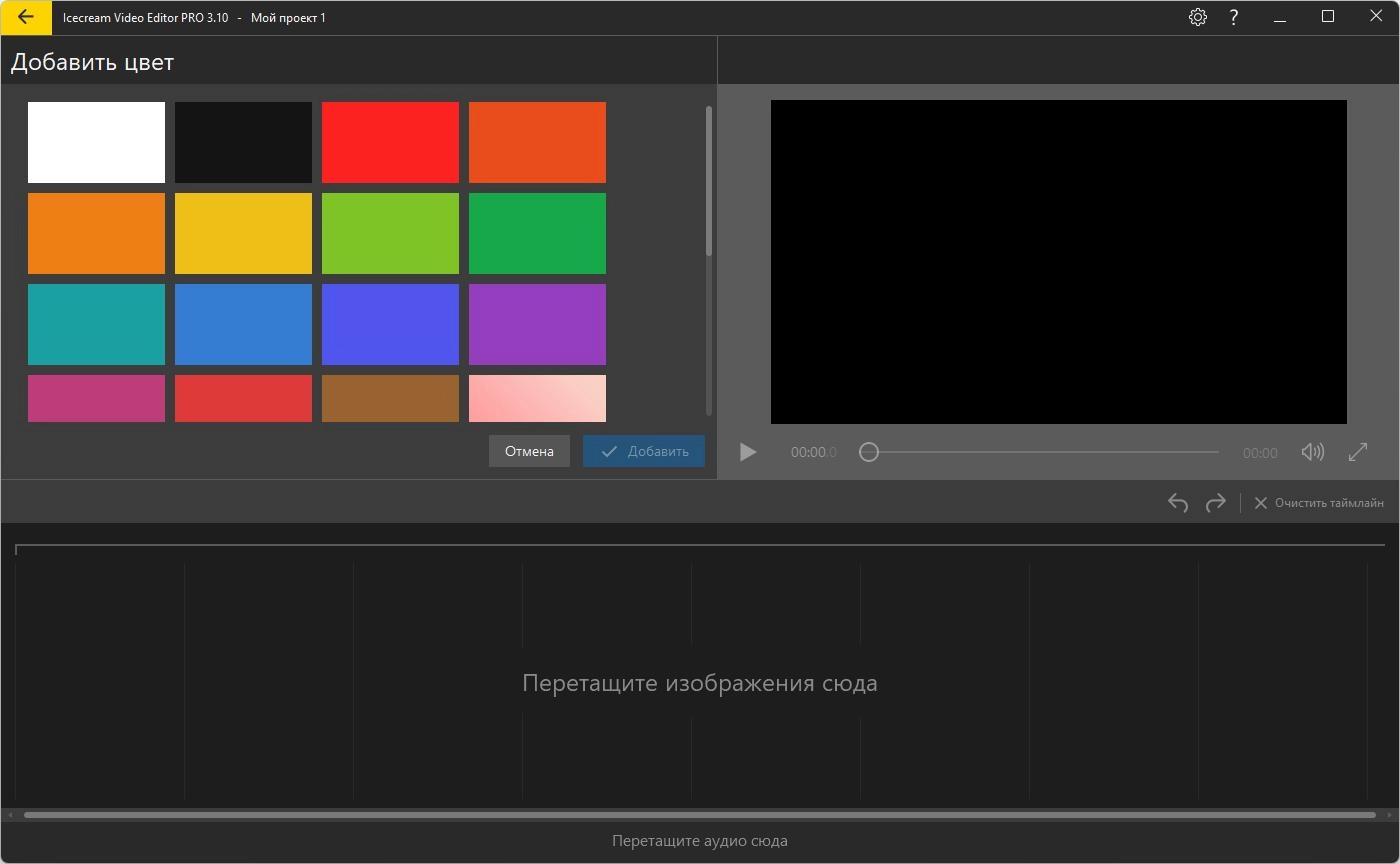Maximize the Icecream Video Editor window
This screenshot has width=1400, height=864.
click(x=1328, y=17)
